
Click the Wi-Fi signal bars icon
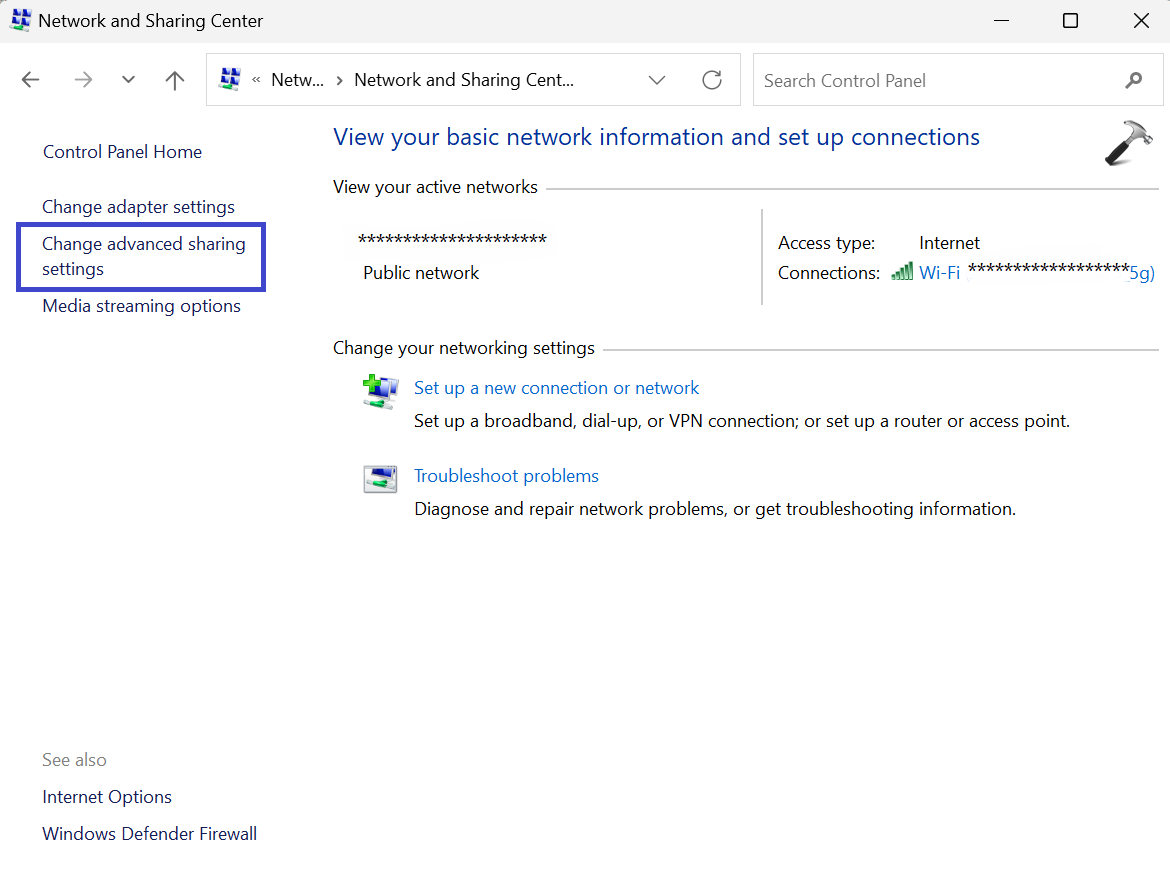click(x=902, y=272)
